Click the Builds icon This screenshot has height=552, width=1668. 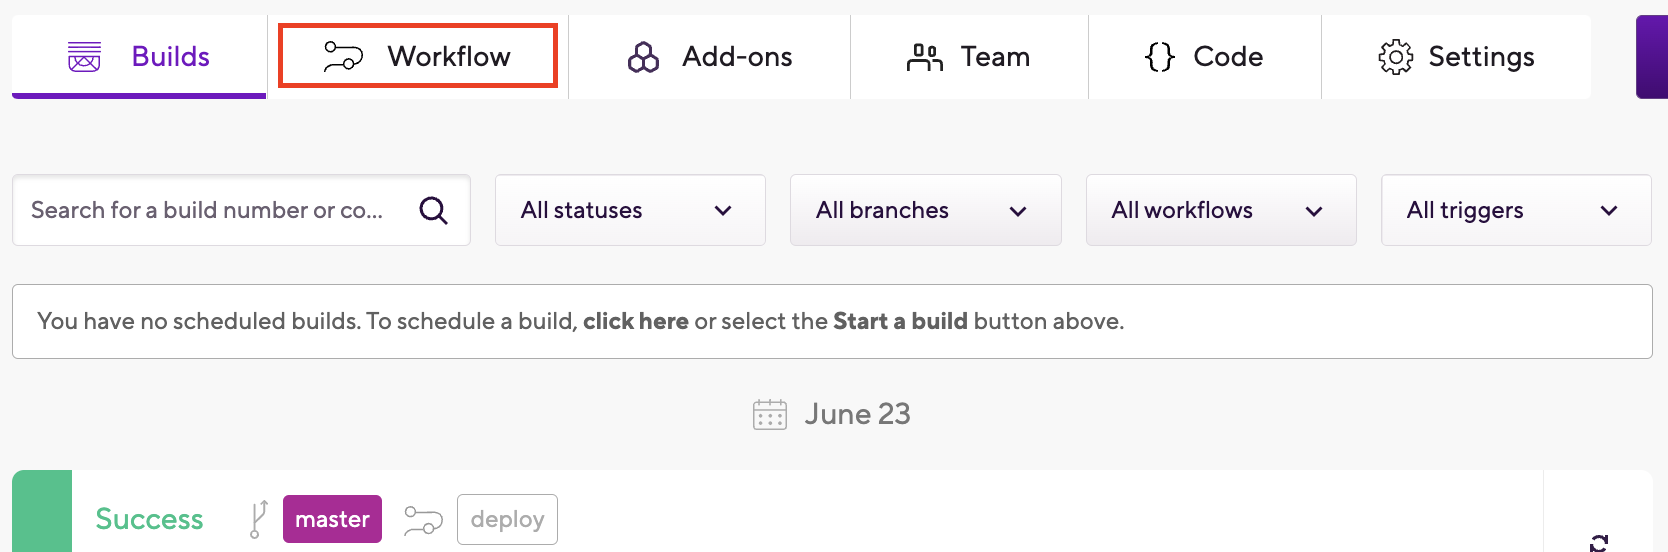(84, 57)
